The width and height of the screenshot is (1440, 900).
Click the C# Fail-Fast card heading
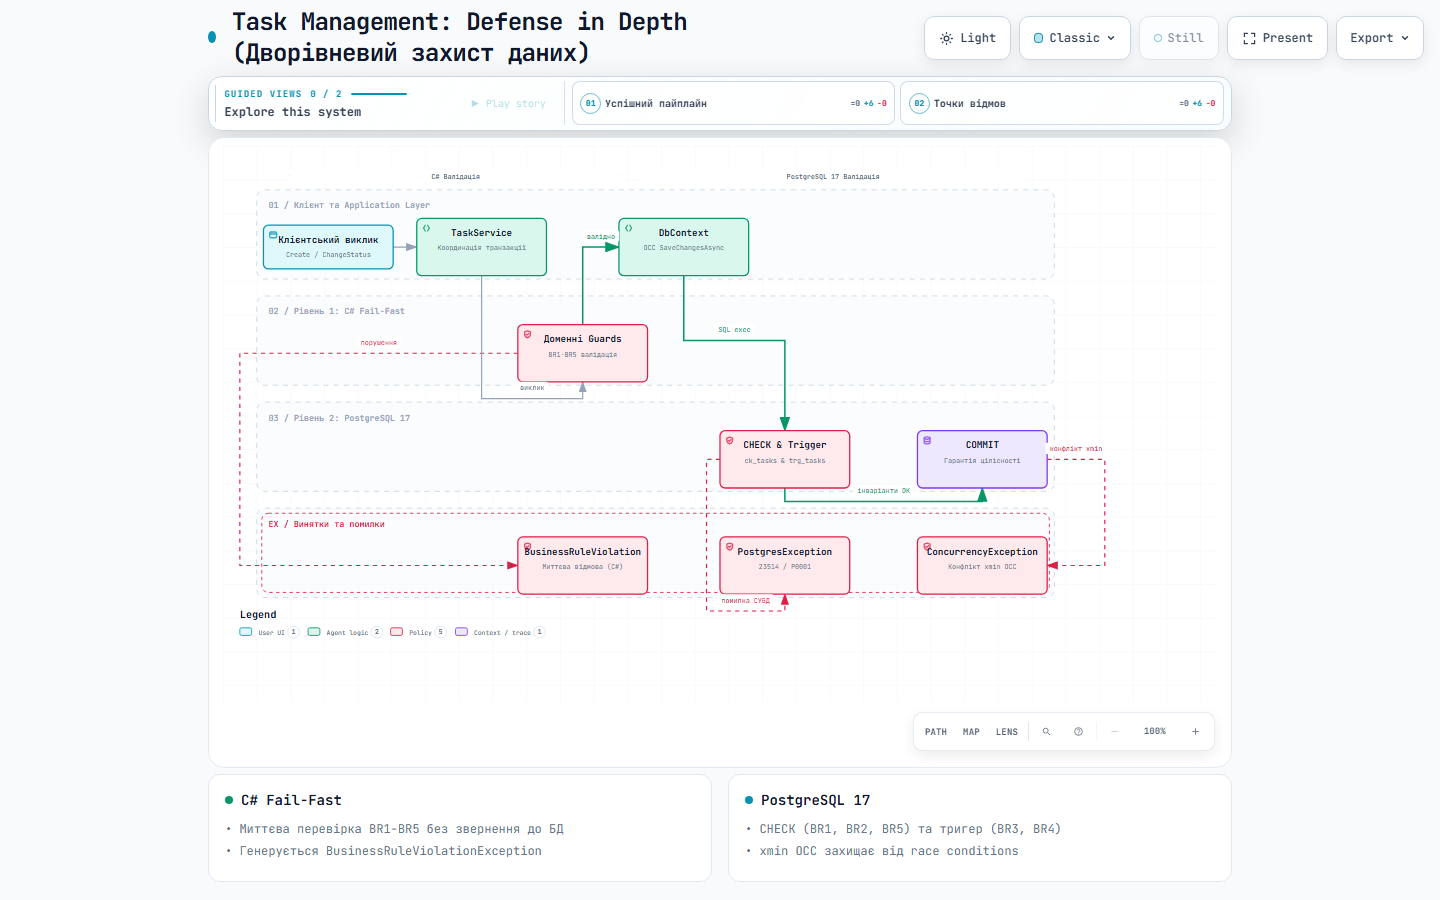291,800
